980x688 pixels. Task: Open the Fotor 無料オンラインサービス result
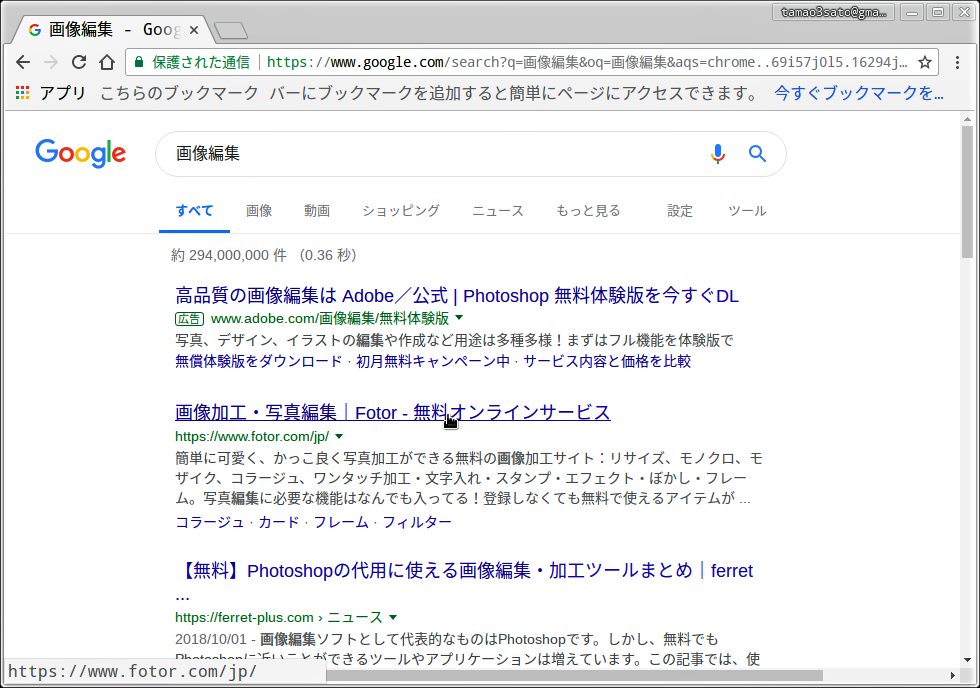point(392,412)
